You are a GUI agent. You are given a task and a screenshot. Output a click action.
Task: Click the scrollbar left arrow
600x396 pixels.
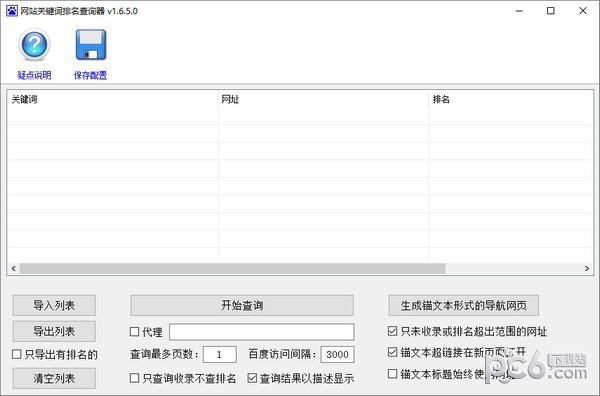point(14,269)
